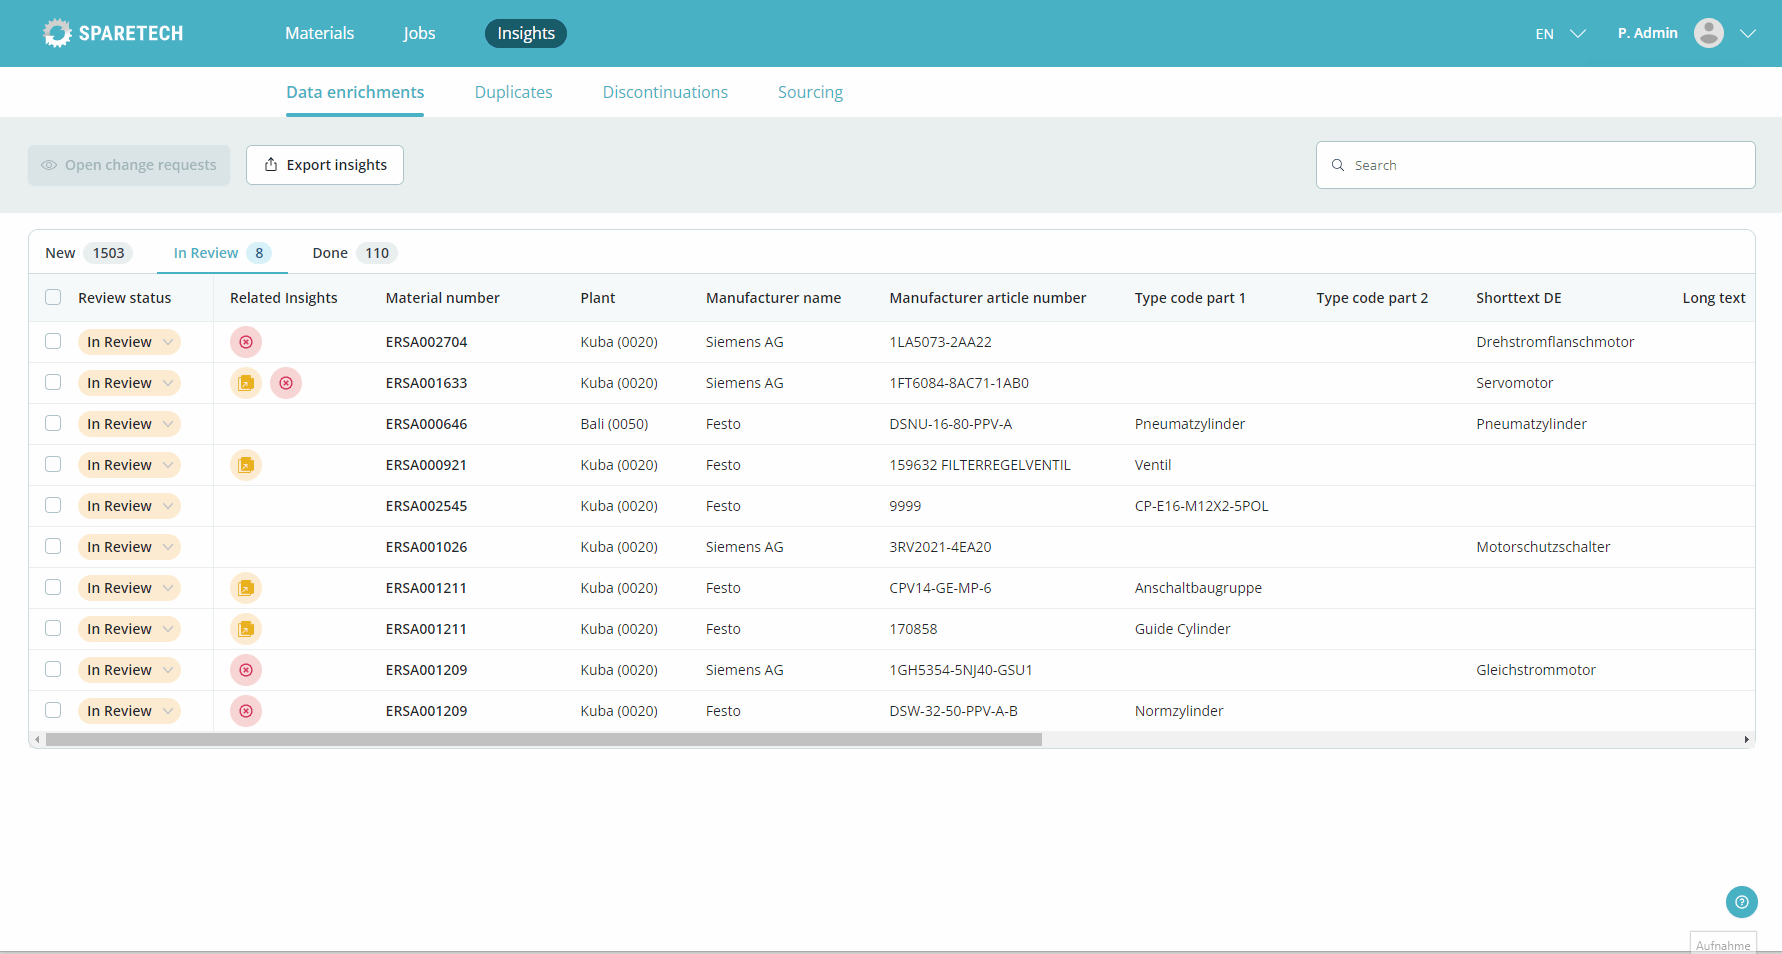
Task: Open the Done tab
Action: (x=351, y=253)
